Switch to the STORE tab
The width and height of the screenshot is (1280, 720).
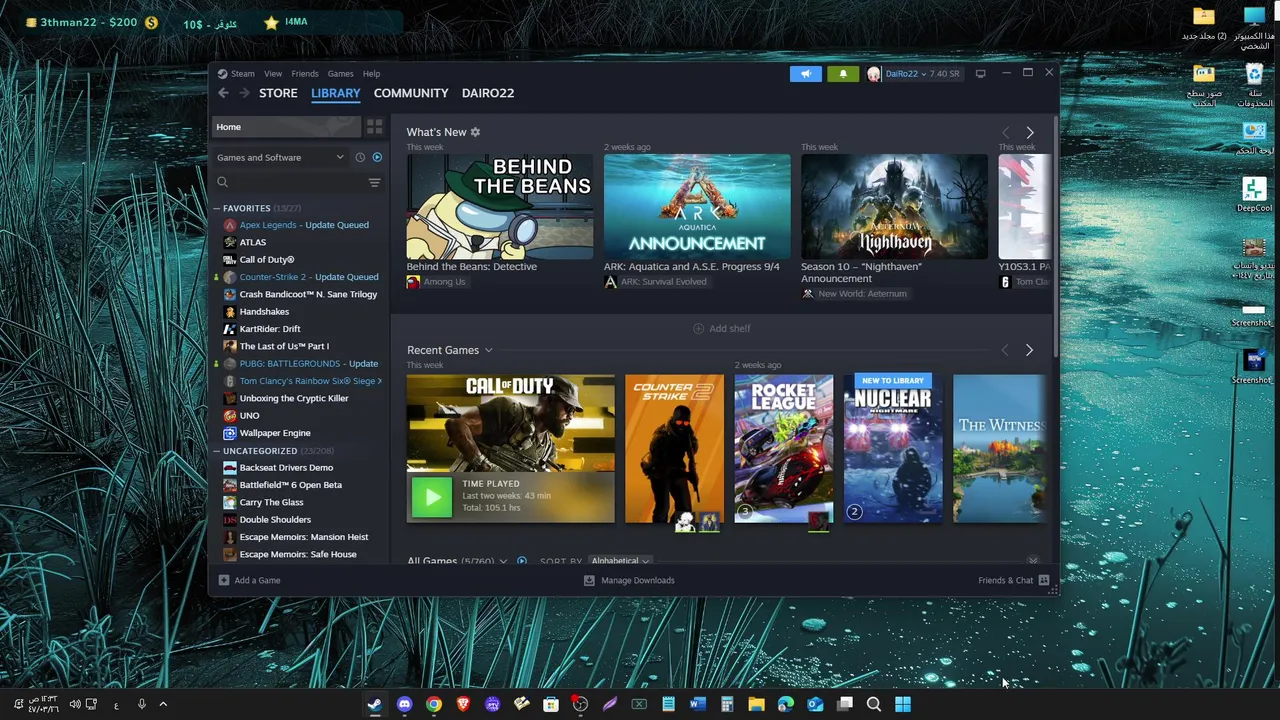coord(278,93)
